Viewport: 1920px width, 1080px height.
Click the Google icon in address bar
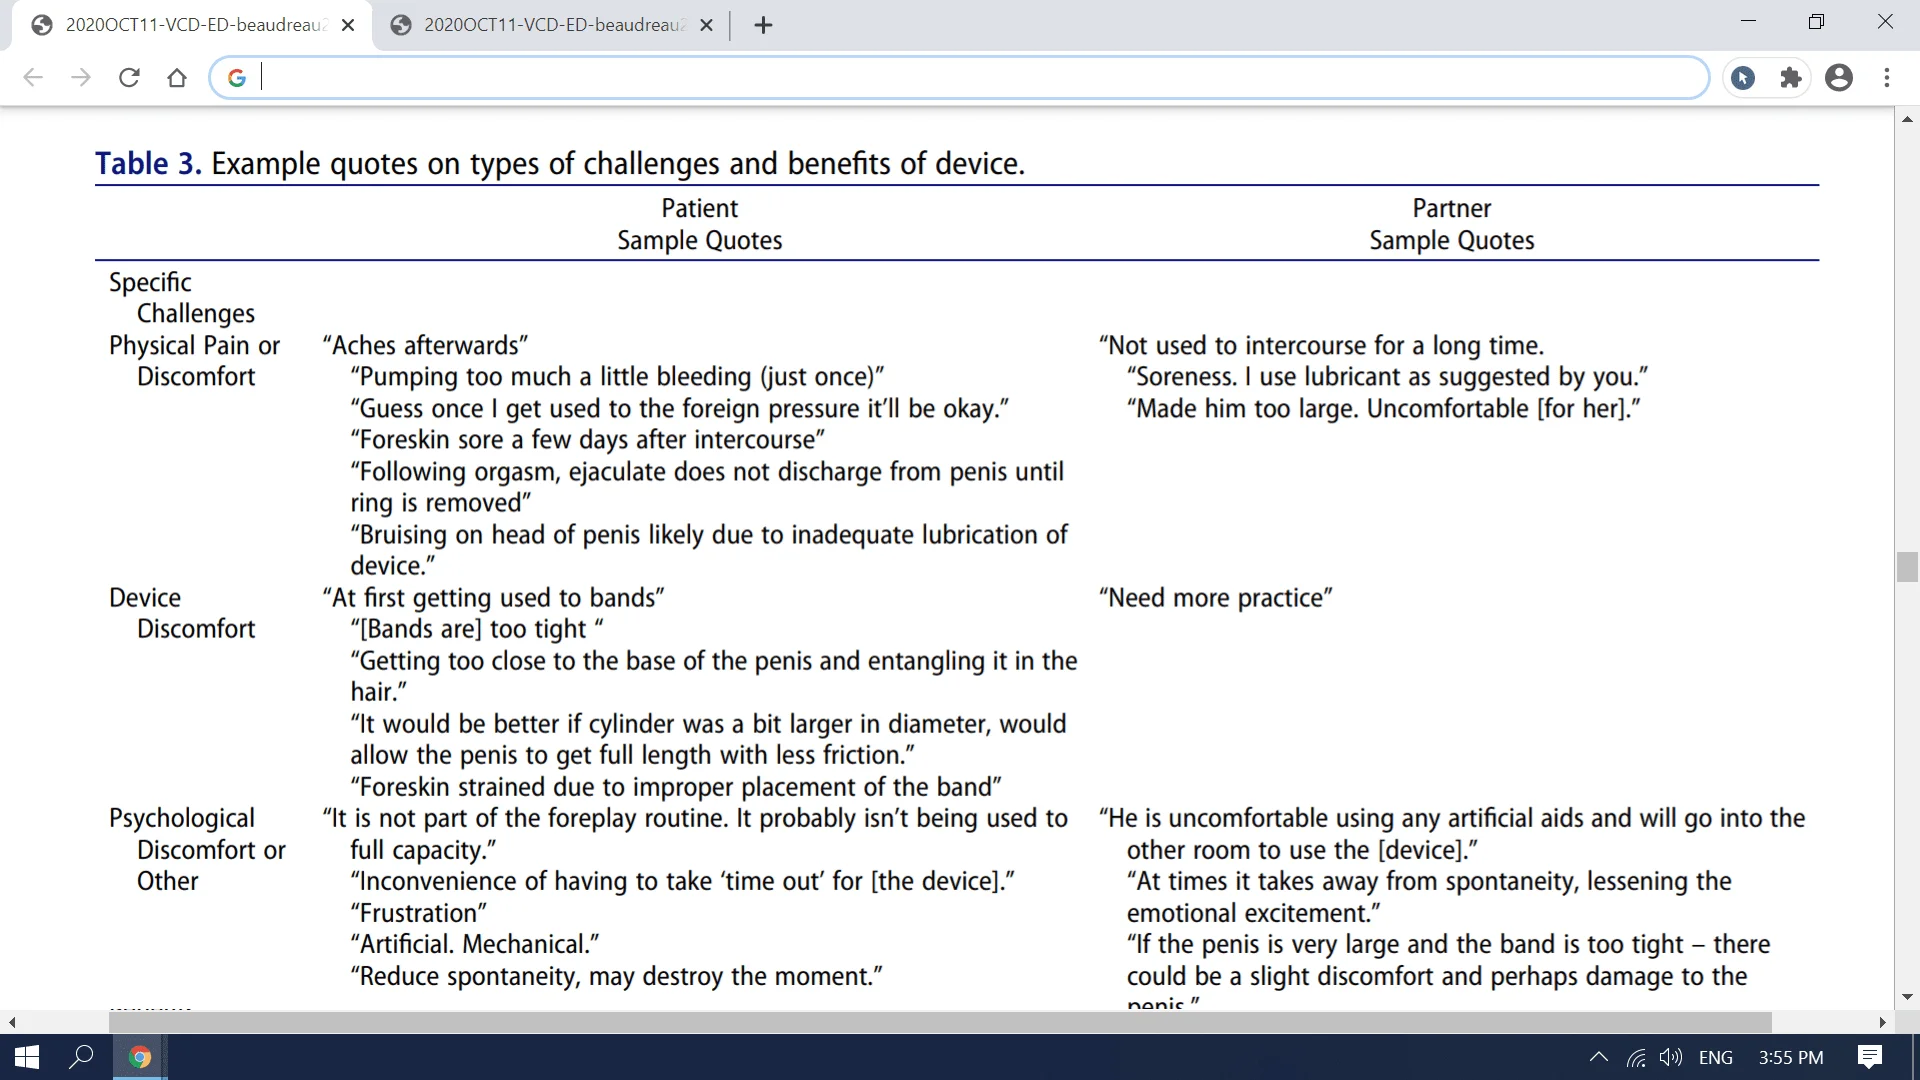pos(237,78)
